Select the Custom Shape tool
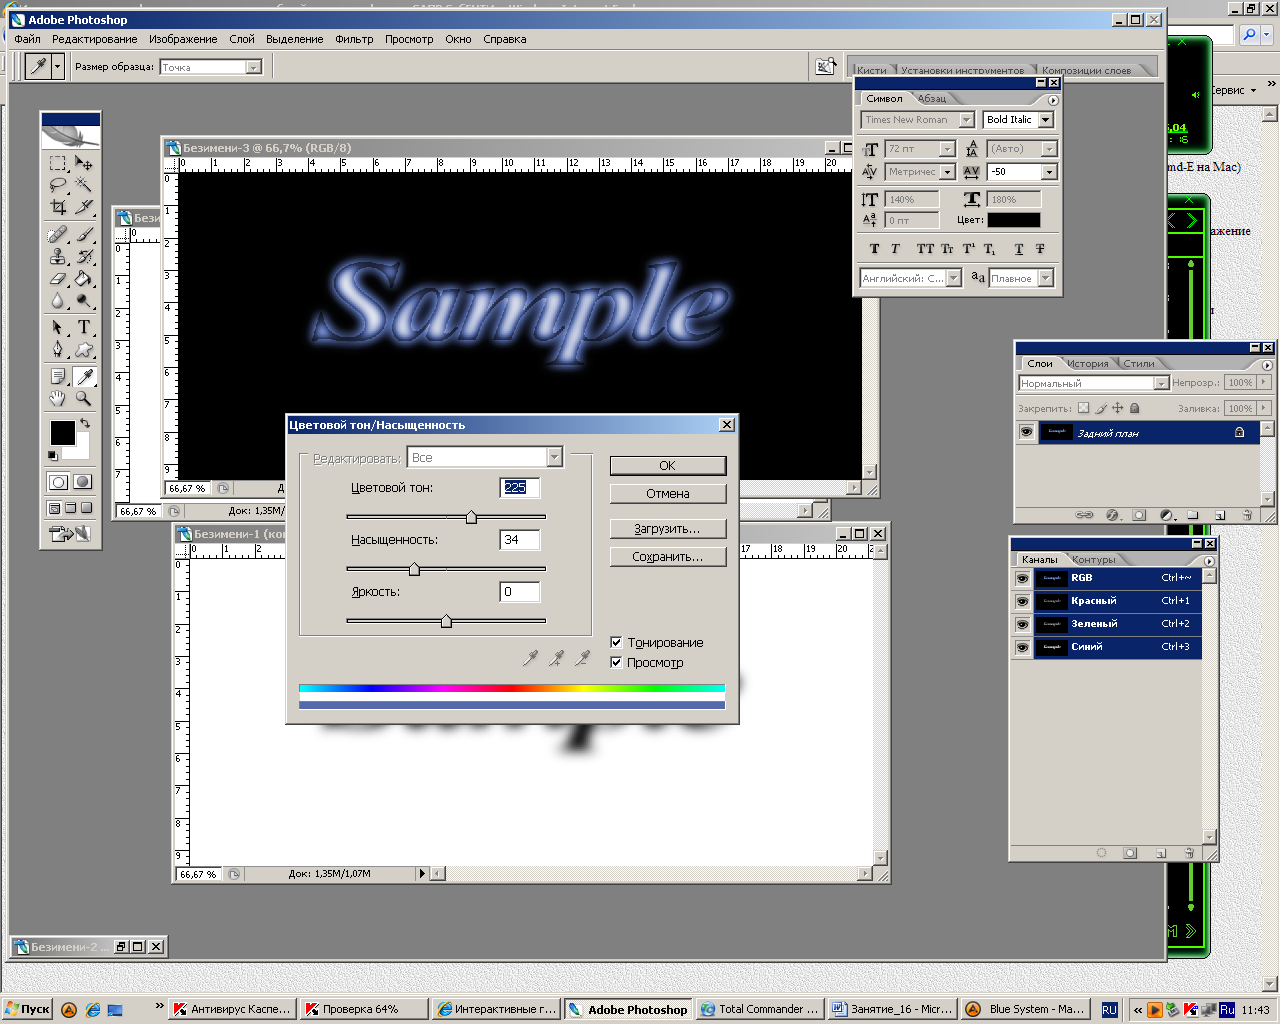Image resolution: width=1280 pixels, height=1024 pixels. (x=84, y=349)
